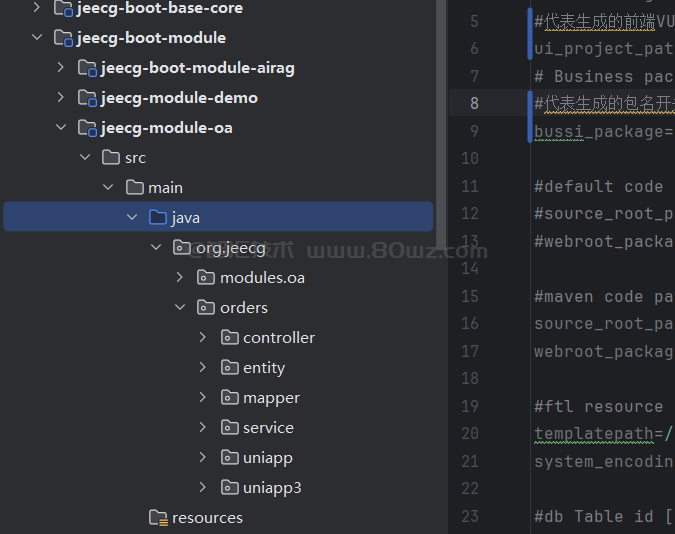Place cursor on ui_project_path line
This screenshot has width=675, height=534.
[604, 49]
